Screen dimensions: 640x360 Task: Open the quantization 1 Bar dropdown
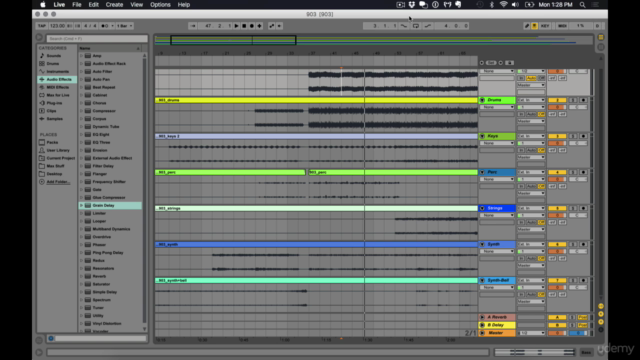pyautogui.click(x=124, y=26)
